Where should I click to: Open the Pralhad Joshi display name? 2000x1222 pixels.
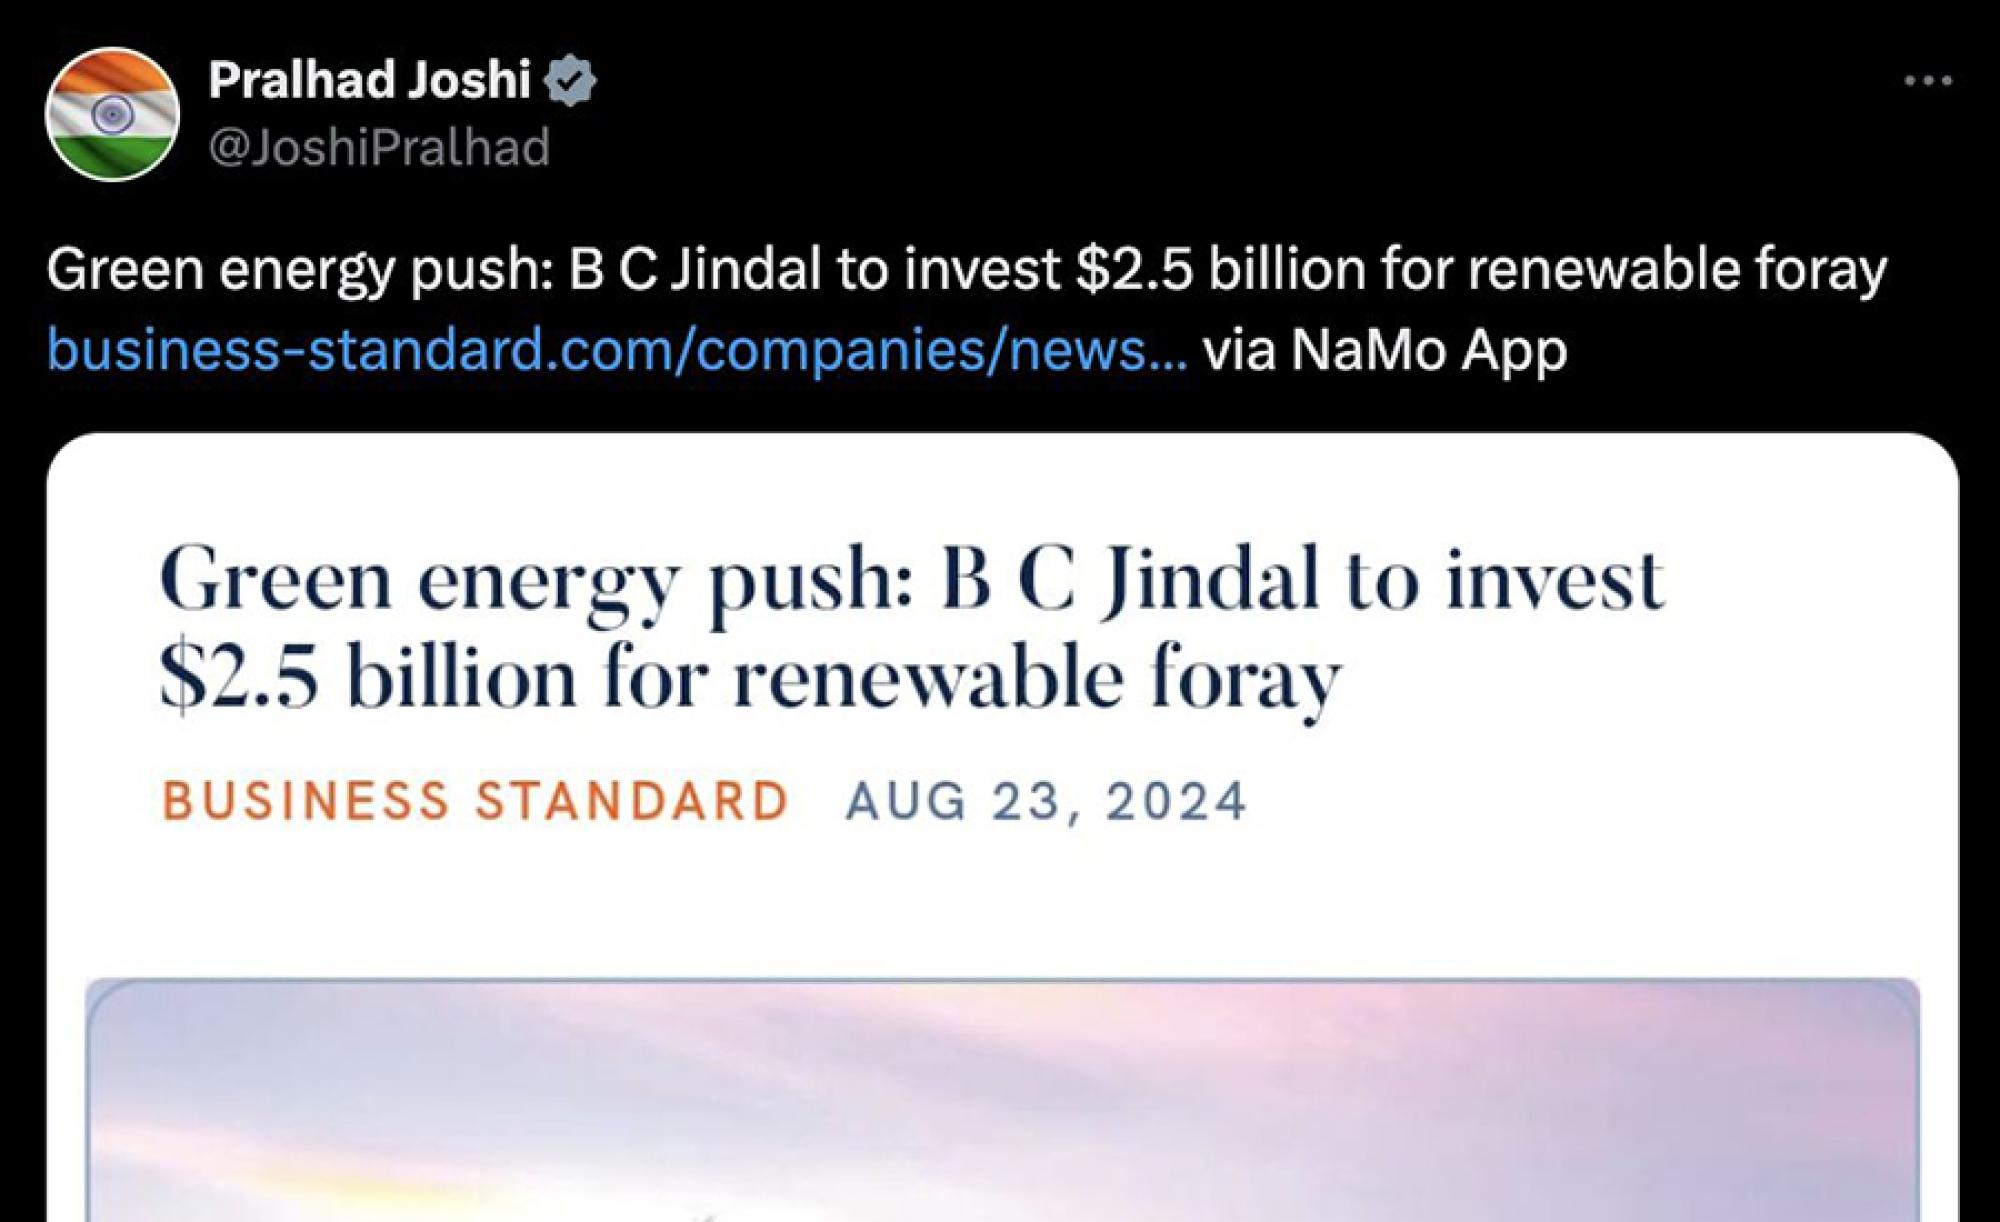tap(369, 80)
